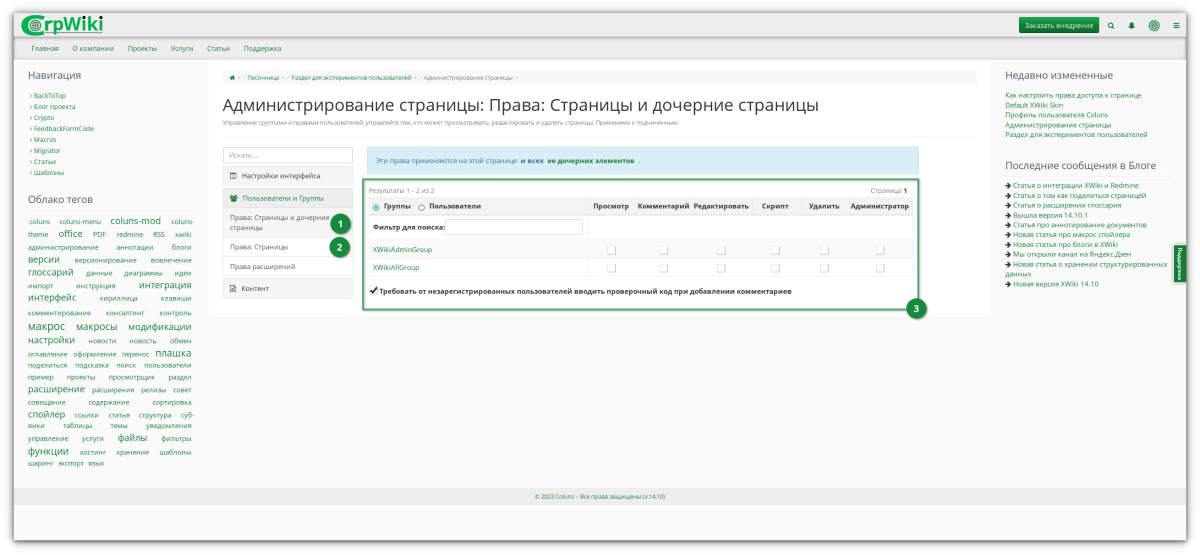Toggle Скрипт right for XWikiAdminGroup
1200x555 pixels.
tap(775, 250)
